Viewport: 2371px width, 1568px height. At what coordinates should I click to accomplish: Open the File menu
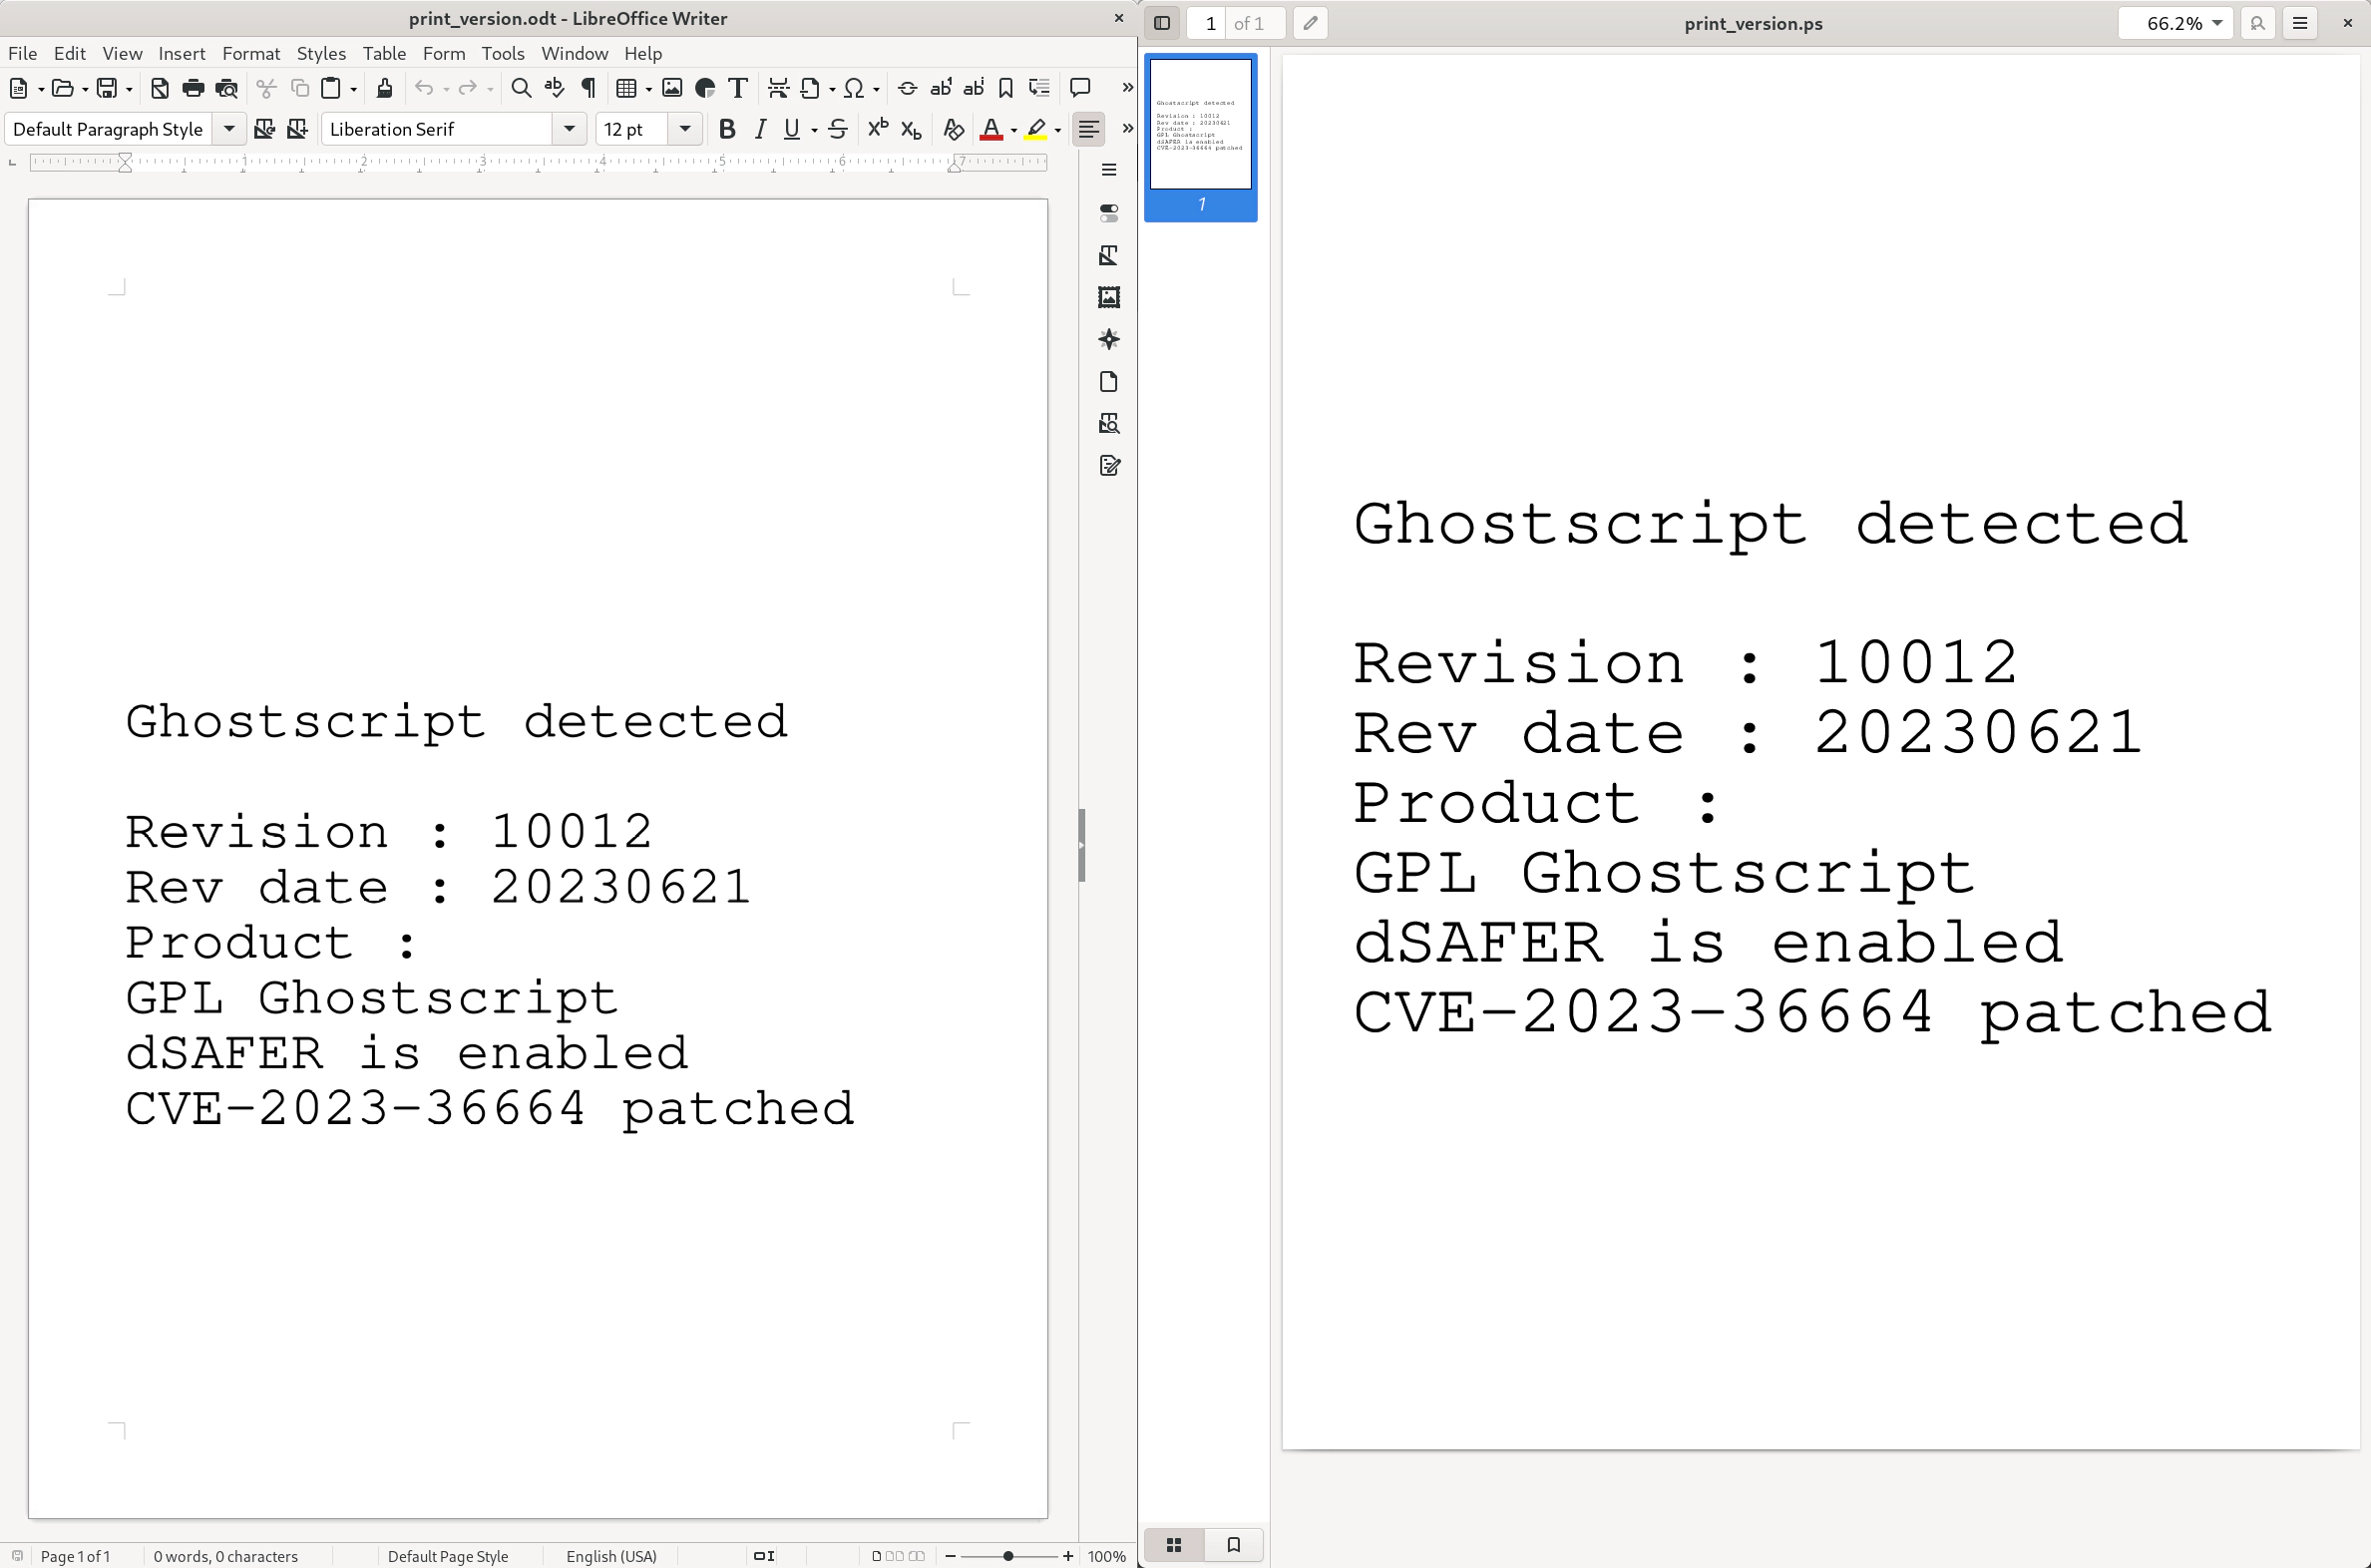(22, 53)
